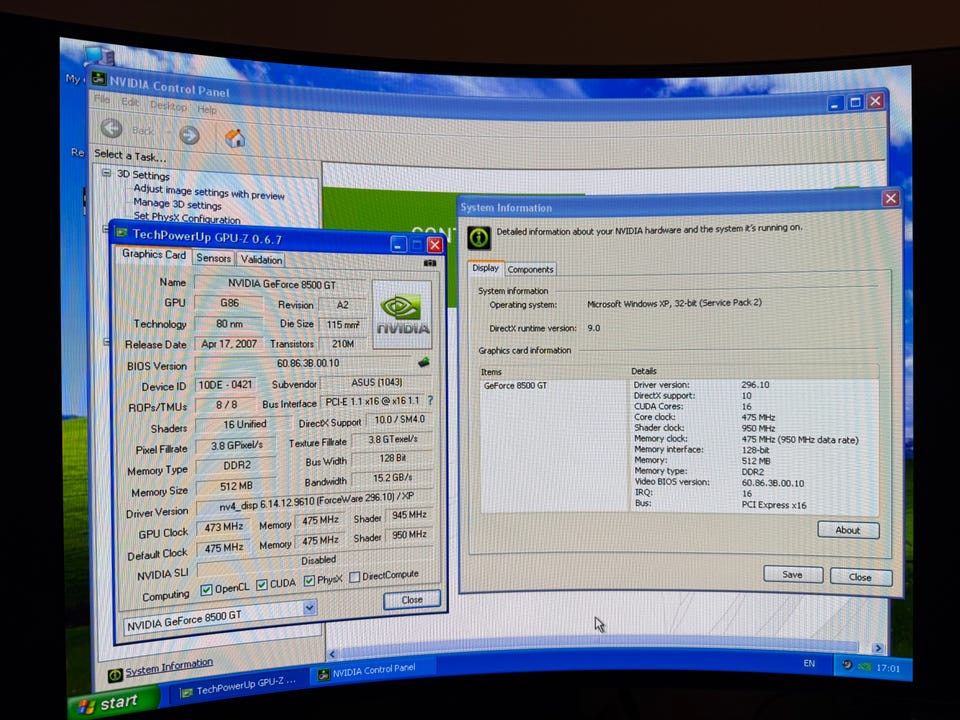Collapse the 3D Settings tree node

point(106,173)
